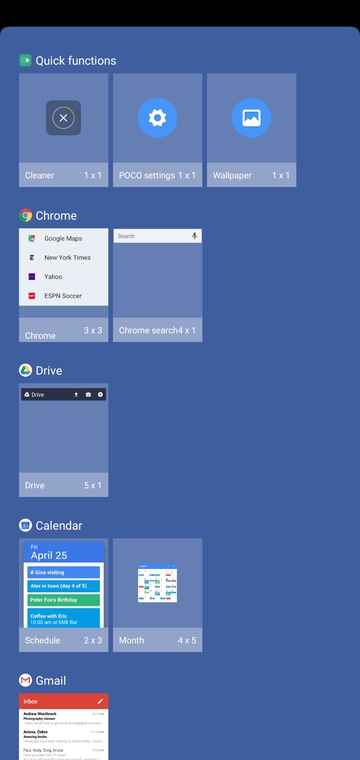Tap the microphone icon in Chrome search widget
This screenshot has width=360, height=760.
coord(195,236)
